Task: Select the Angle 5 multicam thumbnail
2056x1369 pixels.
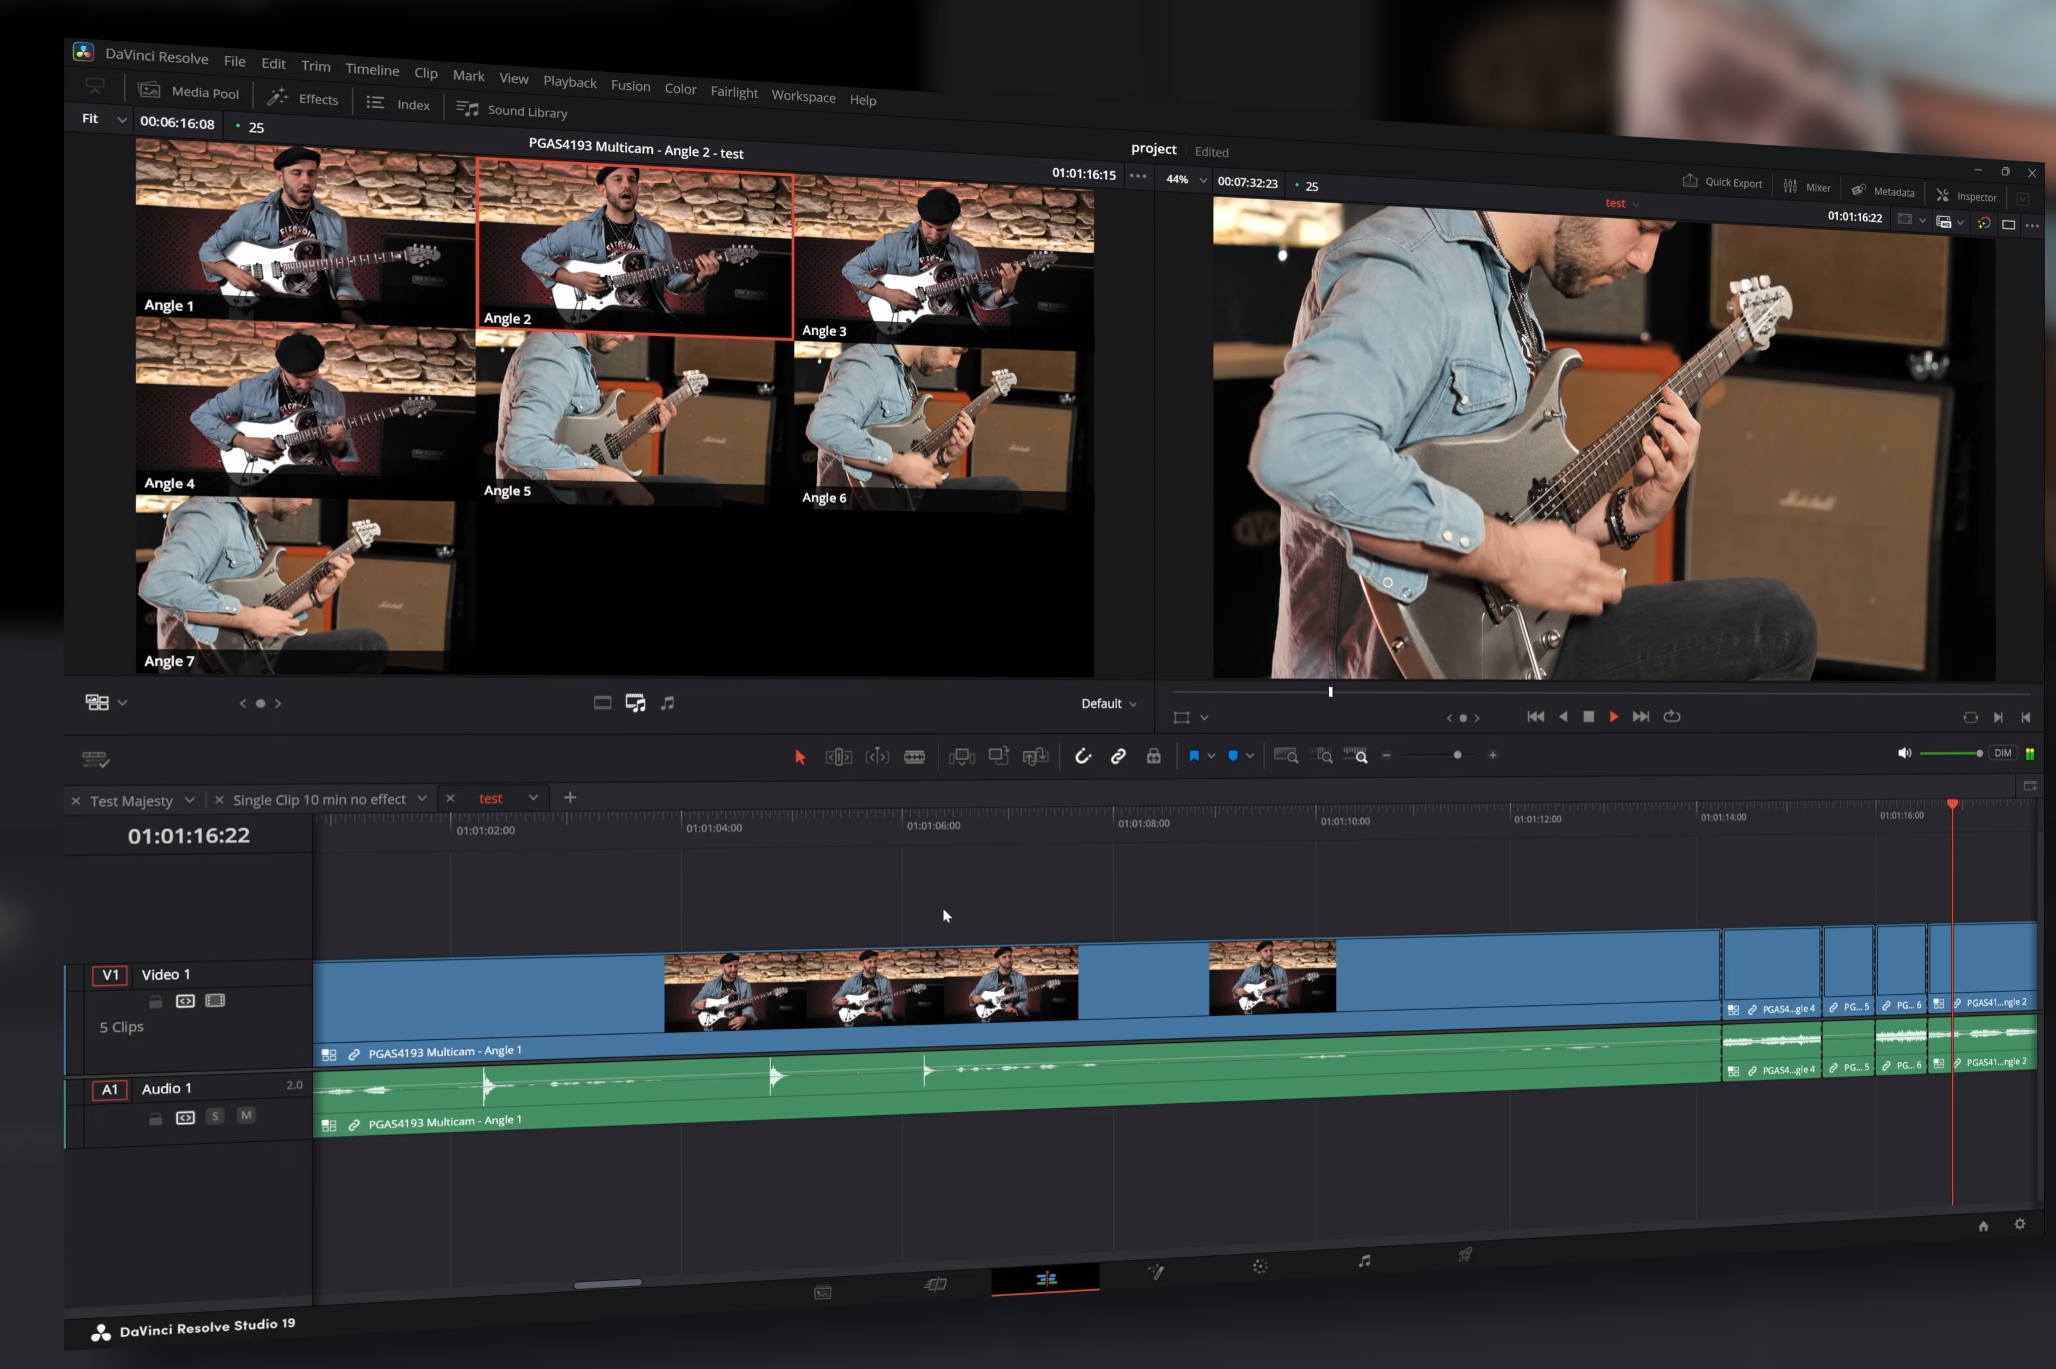Action: point(632,418)
